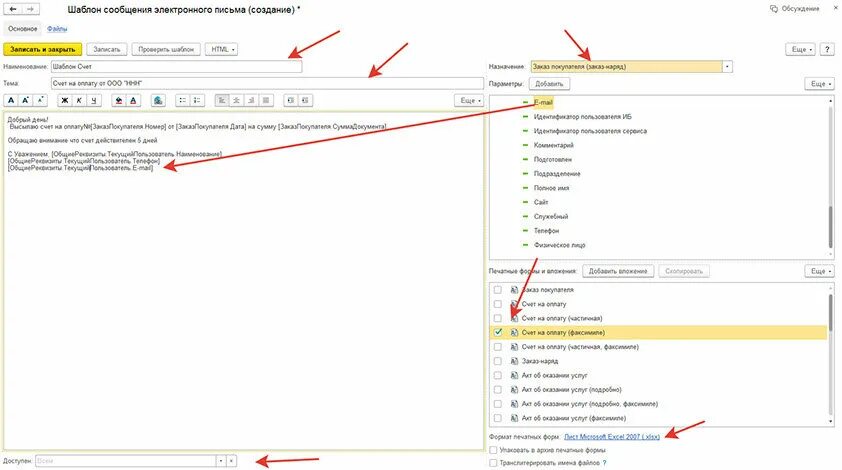Create a bulleted list
842x470 pixels.
[x=183, y=100]
